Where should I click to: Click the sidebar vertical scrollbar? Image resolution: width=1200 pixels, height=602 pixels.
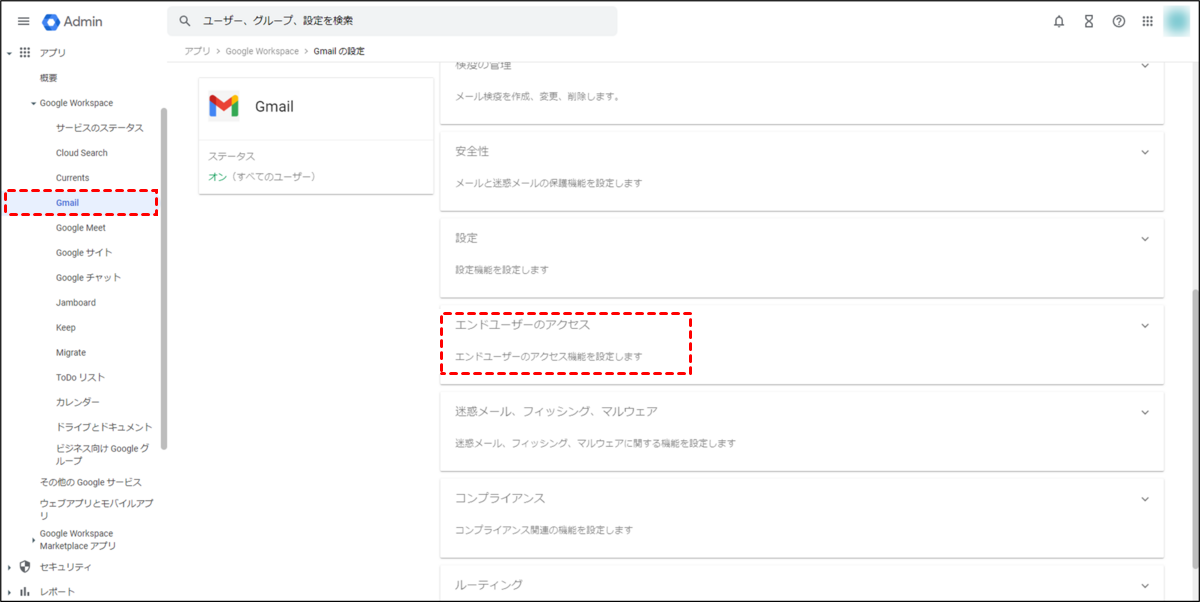(x=164, y=278)
